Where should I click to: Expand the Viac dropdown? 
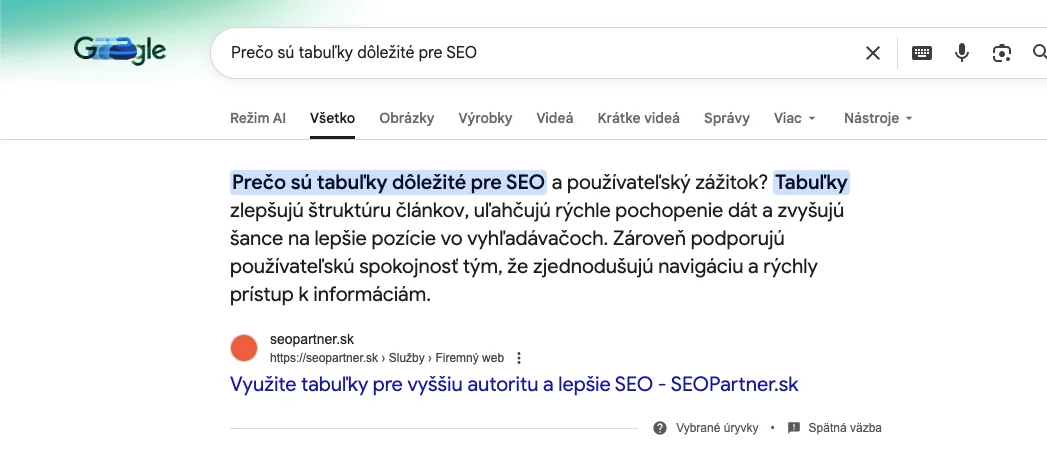coord(795,118)
